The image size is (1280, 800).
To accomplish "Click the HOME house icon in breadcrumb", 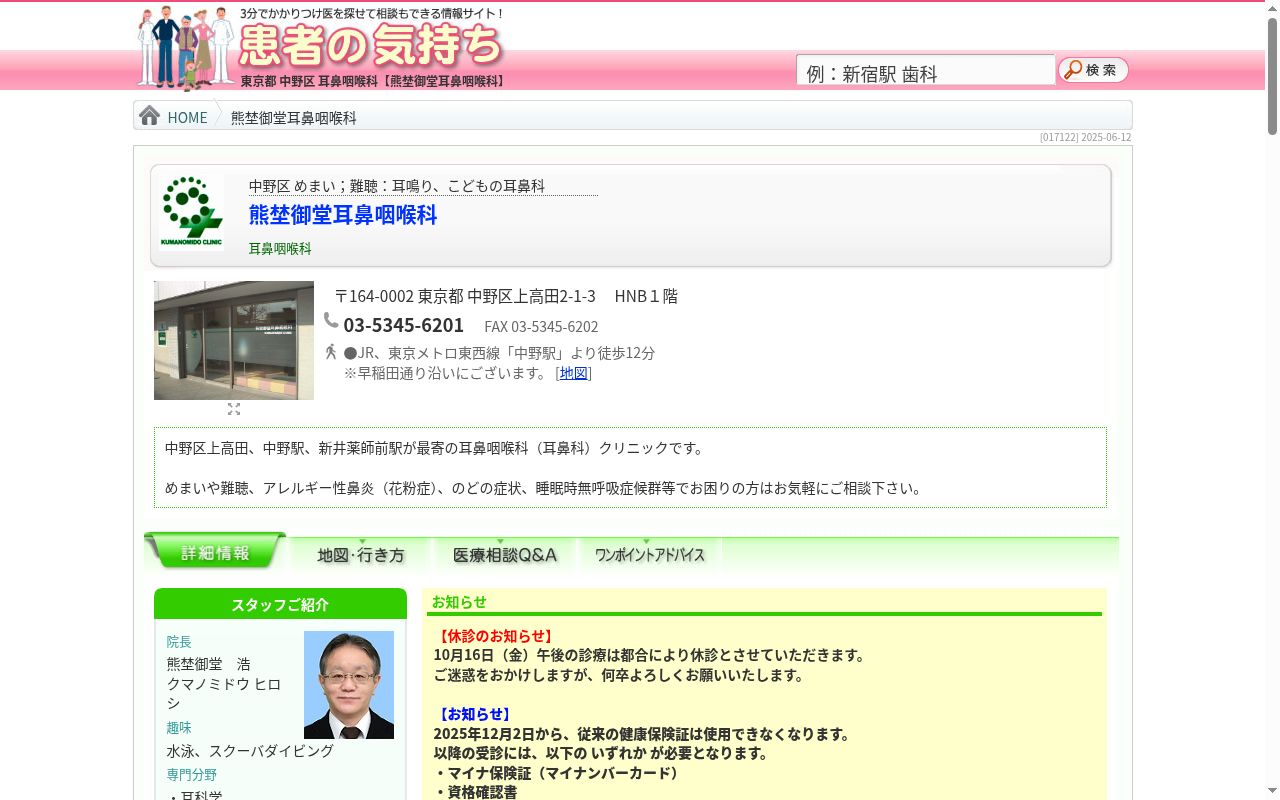I will 150,116.
